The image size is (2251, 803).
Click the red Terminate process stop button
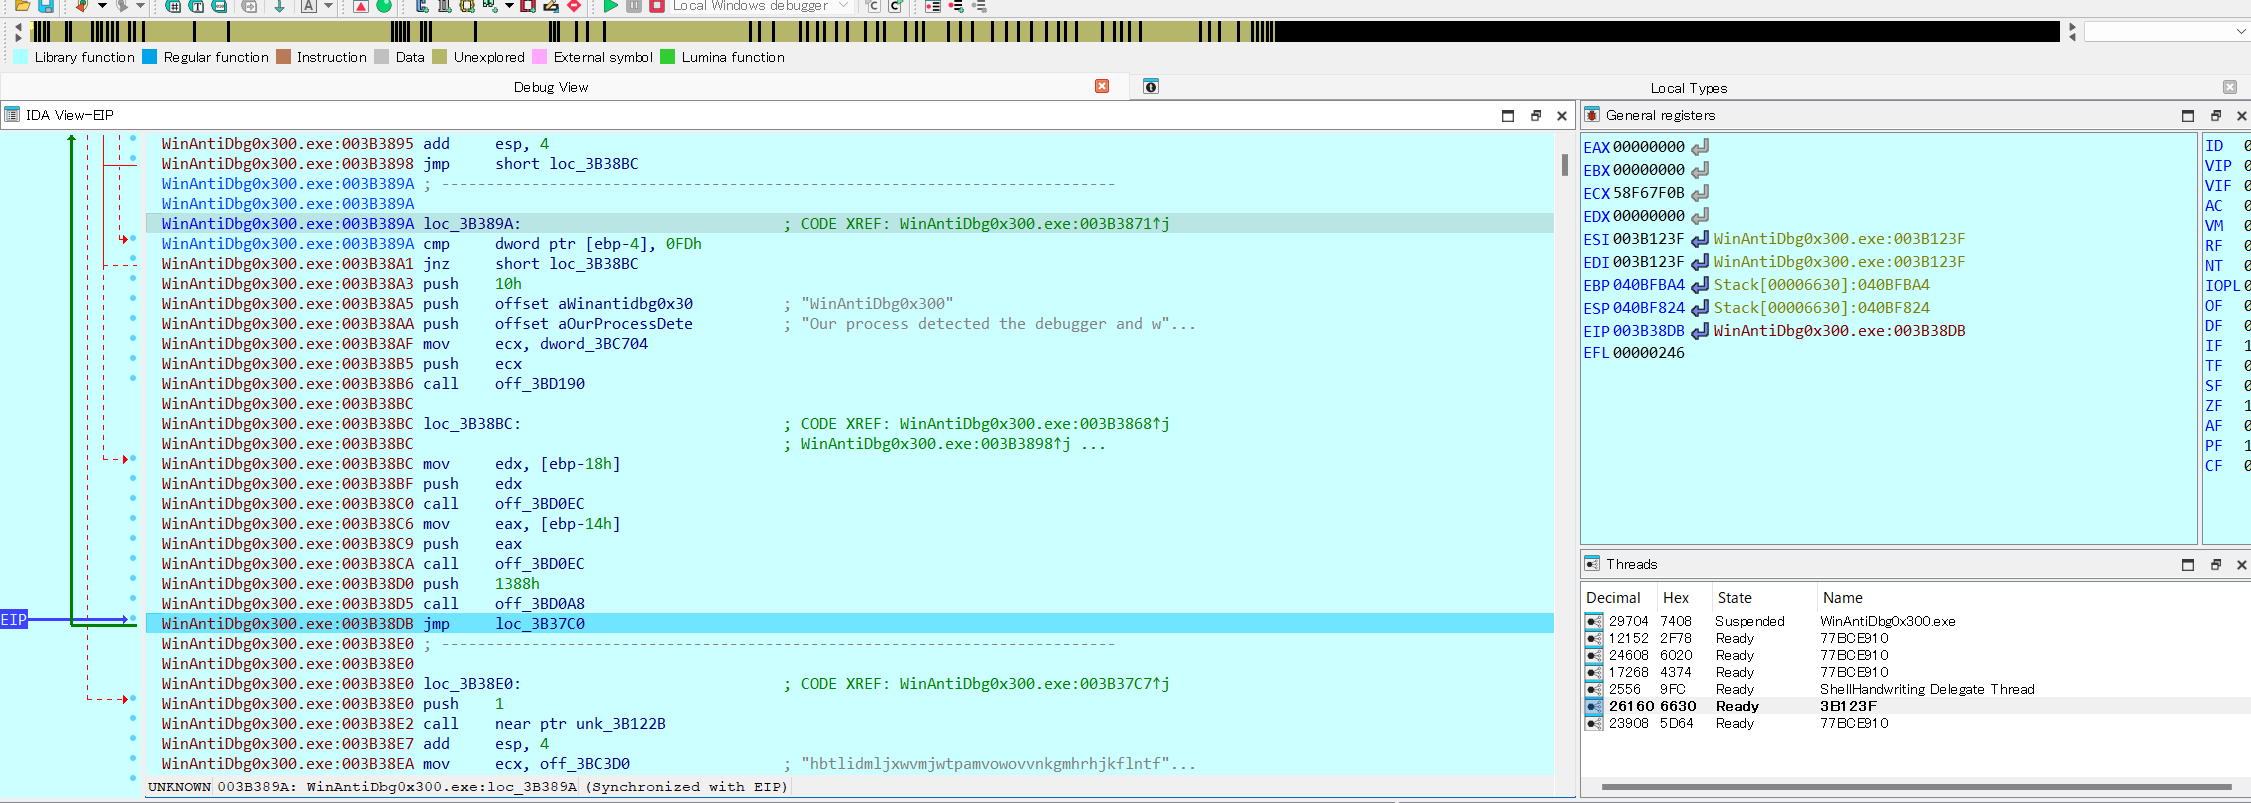657,6
